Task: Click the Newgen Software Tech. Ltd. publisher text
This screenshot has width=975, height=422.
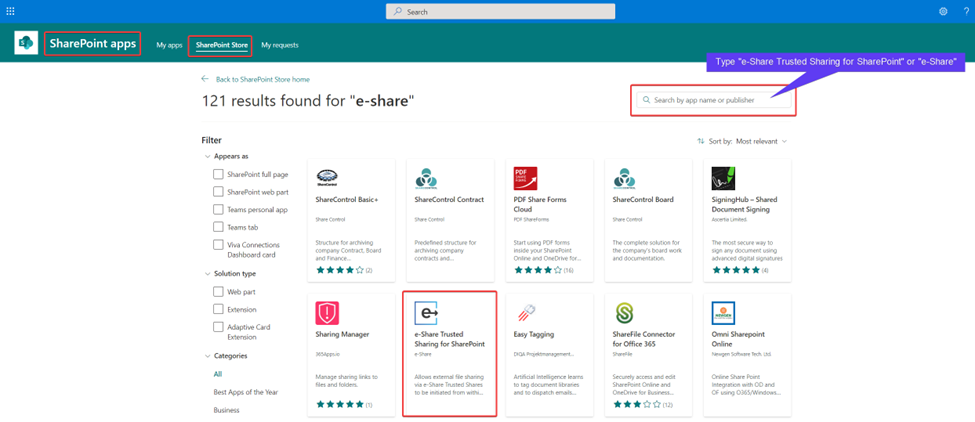Action: pyautogui.click(x=741, y=354)
